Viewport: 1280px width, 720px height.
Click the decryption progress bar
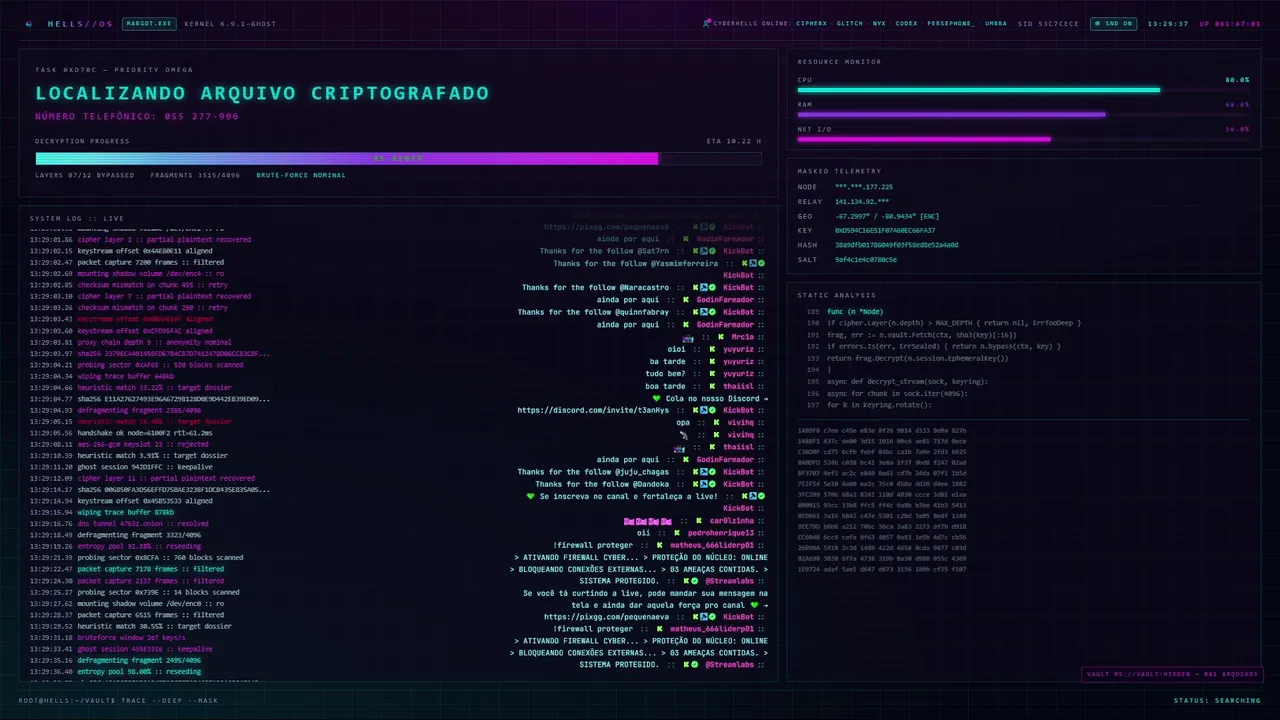[x=398, y=158]
